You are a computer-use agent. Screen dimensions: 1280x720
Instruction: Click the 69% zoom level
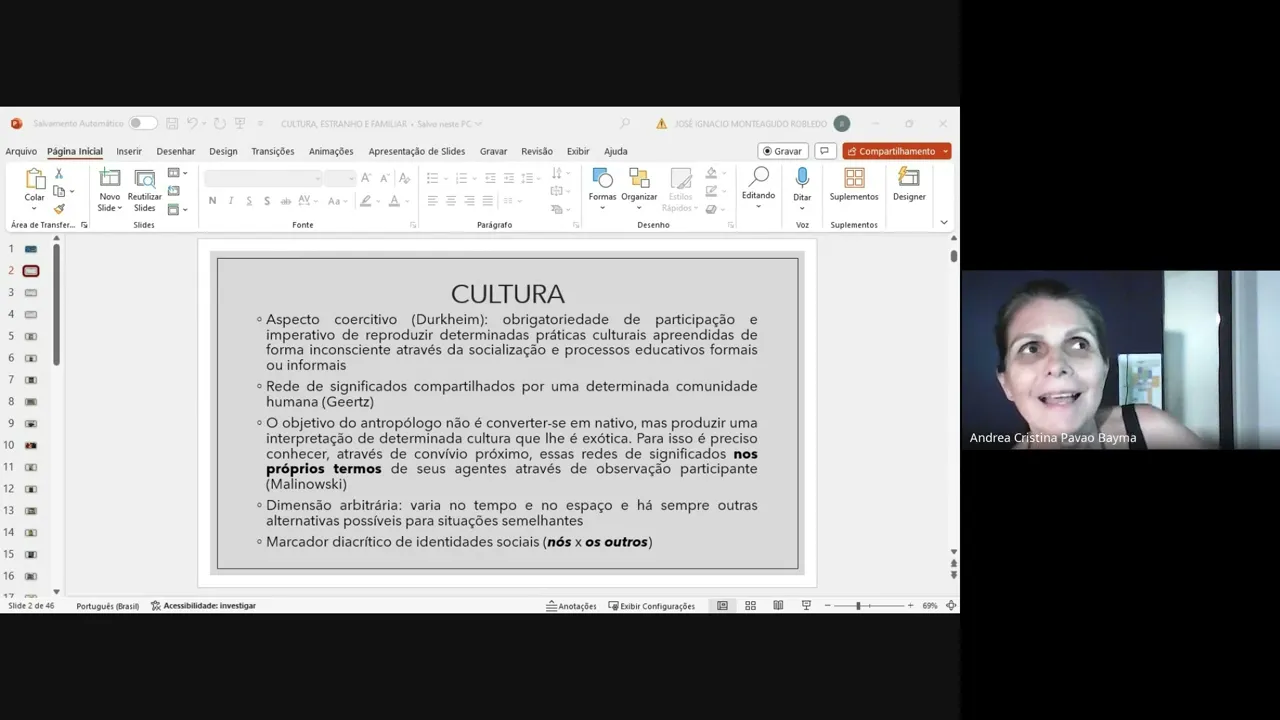click(930, 606)
